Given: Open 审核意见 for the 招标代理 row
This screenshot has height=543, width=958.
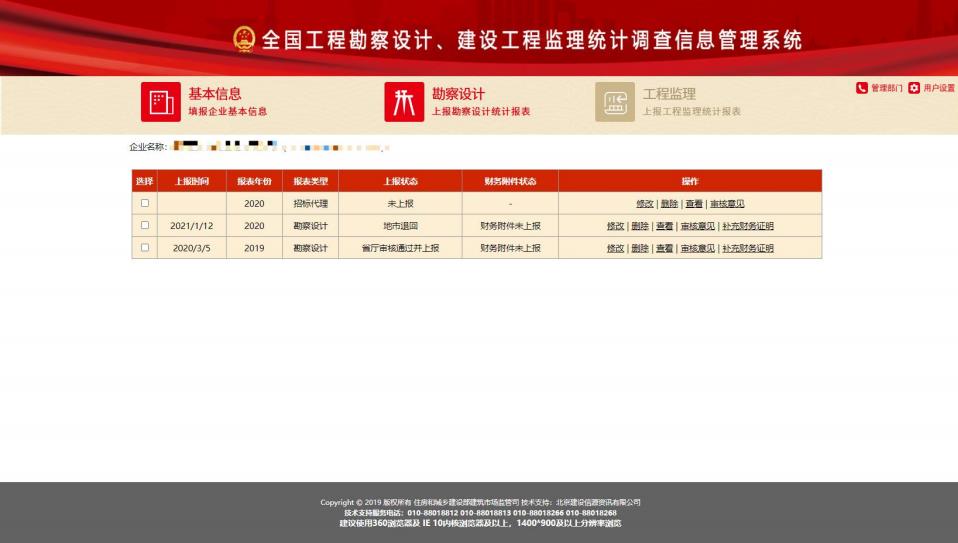Looking at the screenshot, I should click(727, 204).
